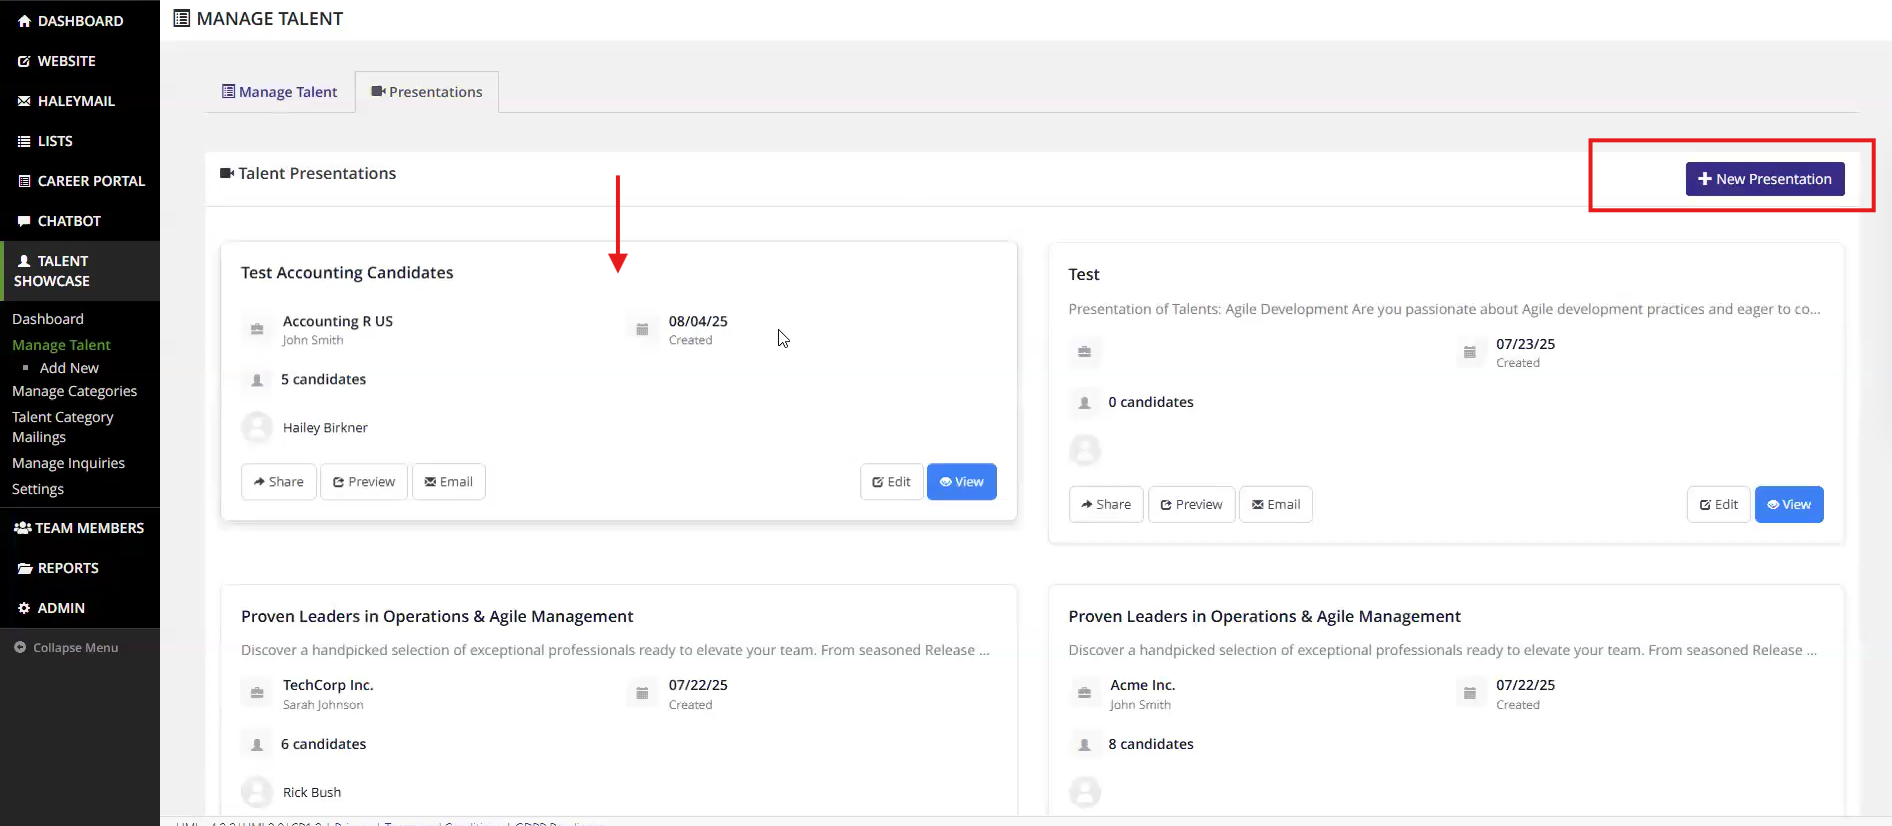
Task: View the Test Accounting Candidates presentation
Action: click(961, 482)
